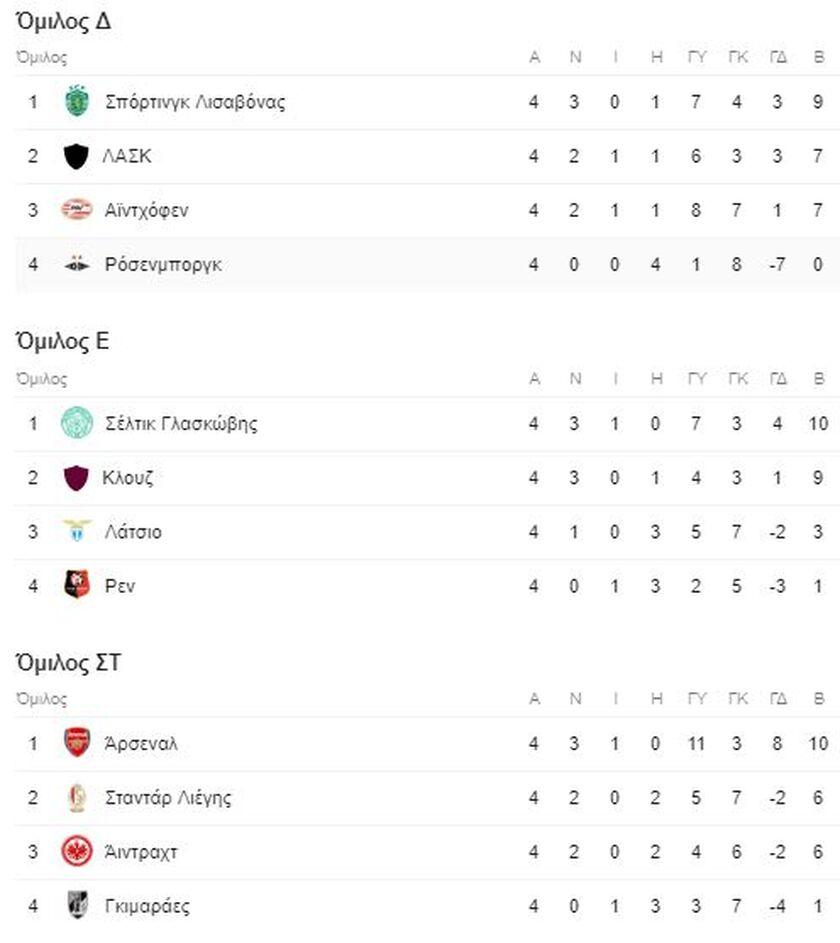The image size is (840, 943).
Task: Click the Όμιλος Ε group heading
Action: click(63, 342)
